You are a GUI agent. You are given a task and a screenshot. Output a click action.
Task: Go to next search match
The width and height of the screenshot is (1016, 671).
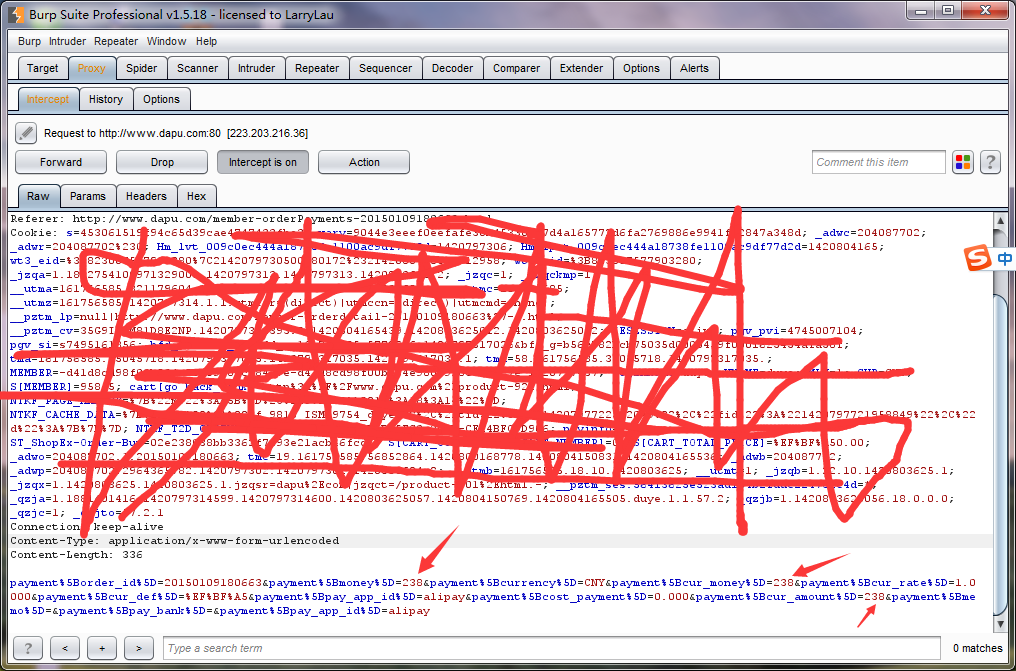pyautogui.click(x=139, y=648)
